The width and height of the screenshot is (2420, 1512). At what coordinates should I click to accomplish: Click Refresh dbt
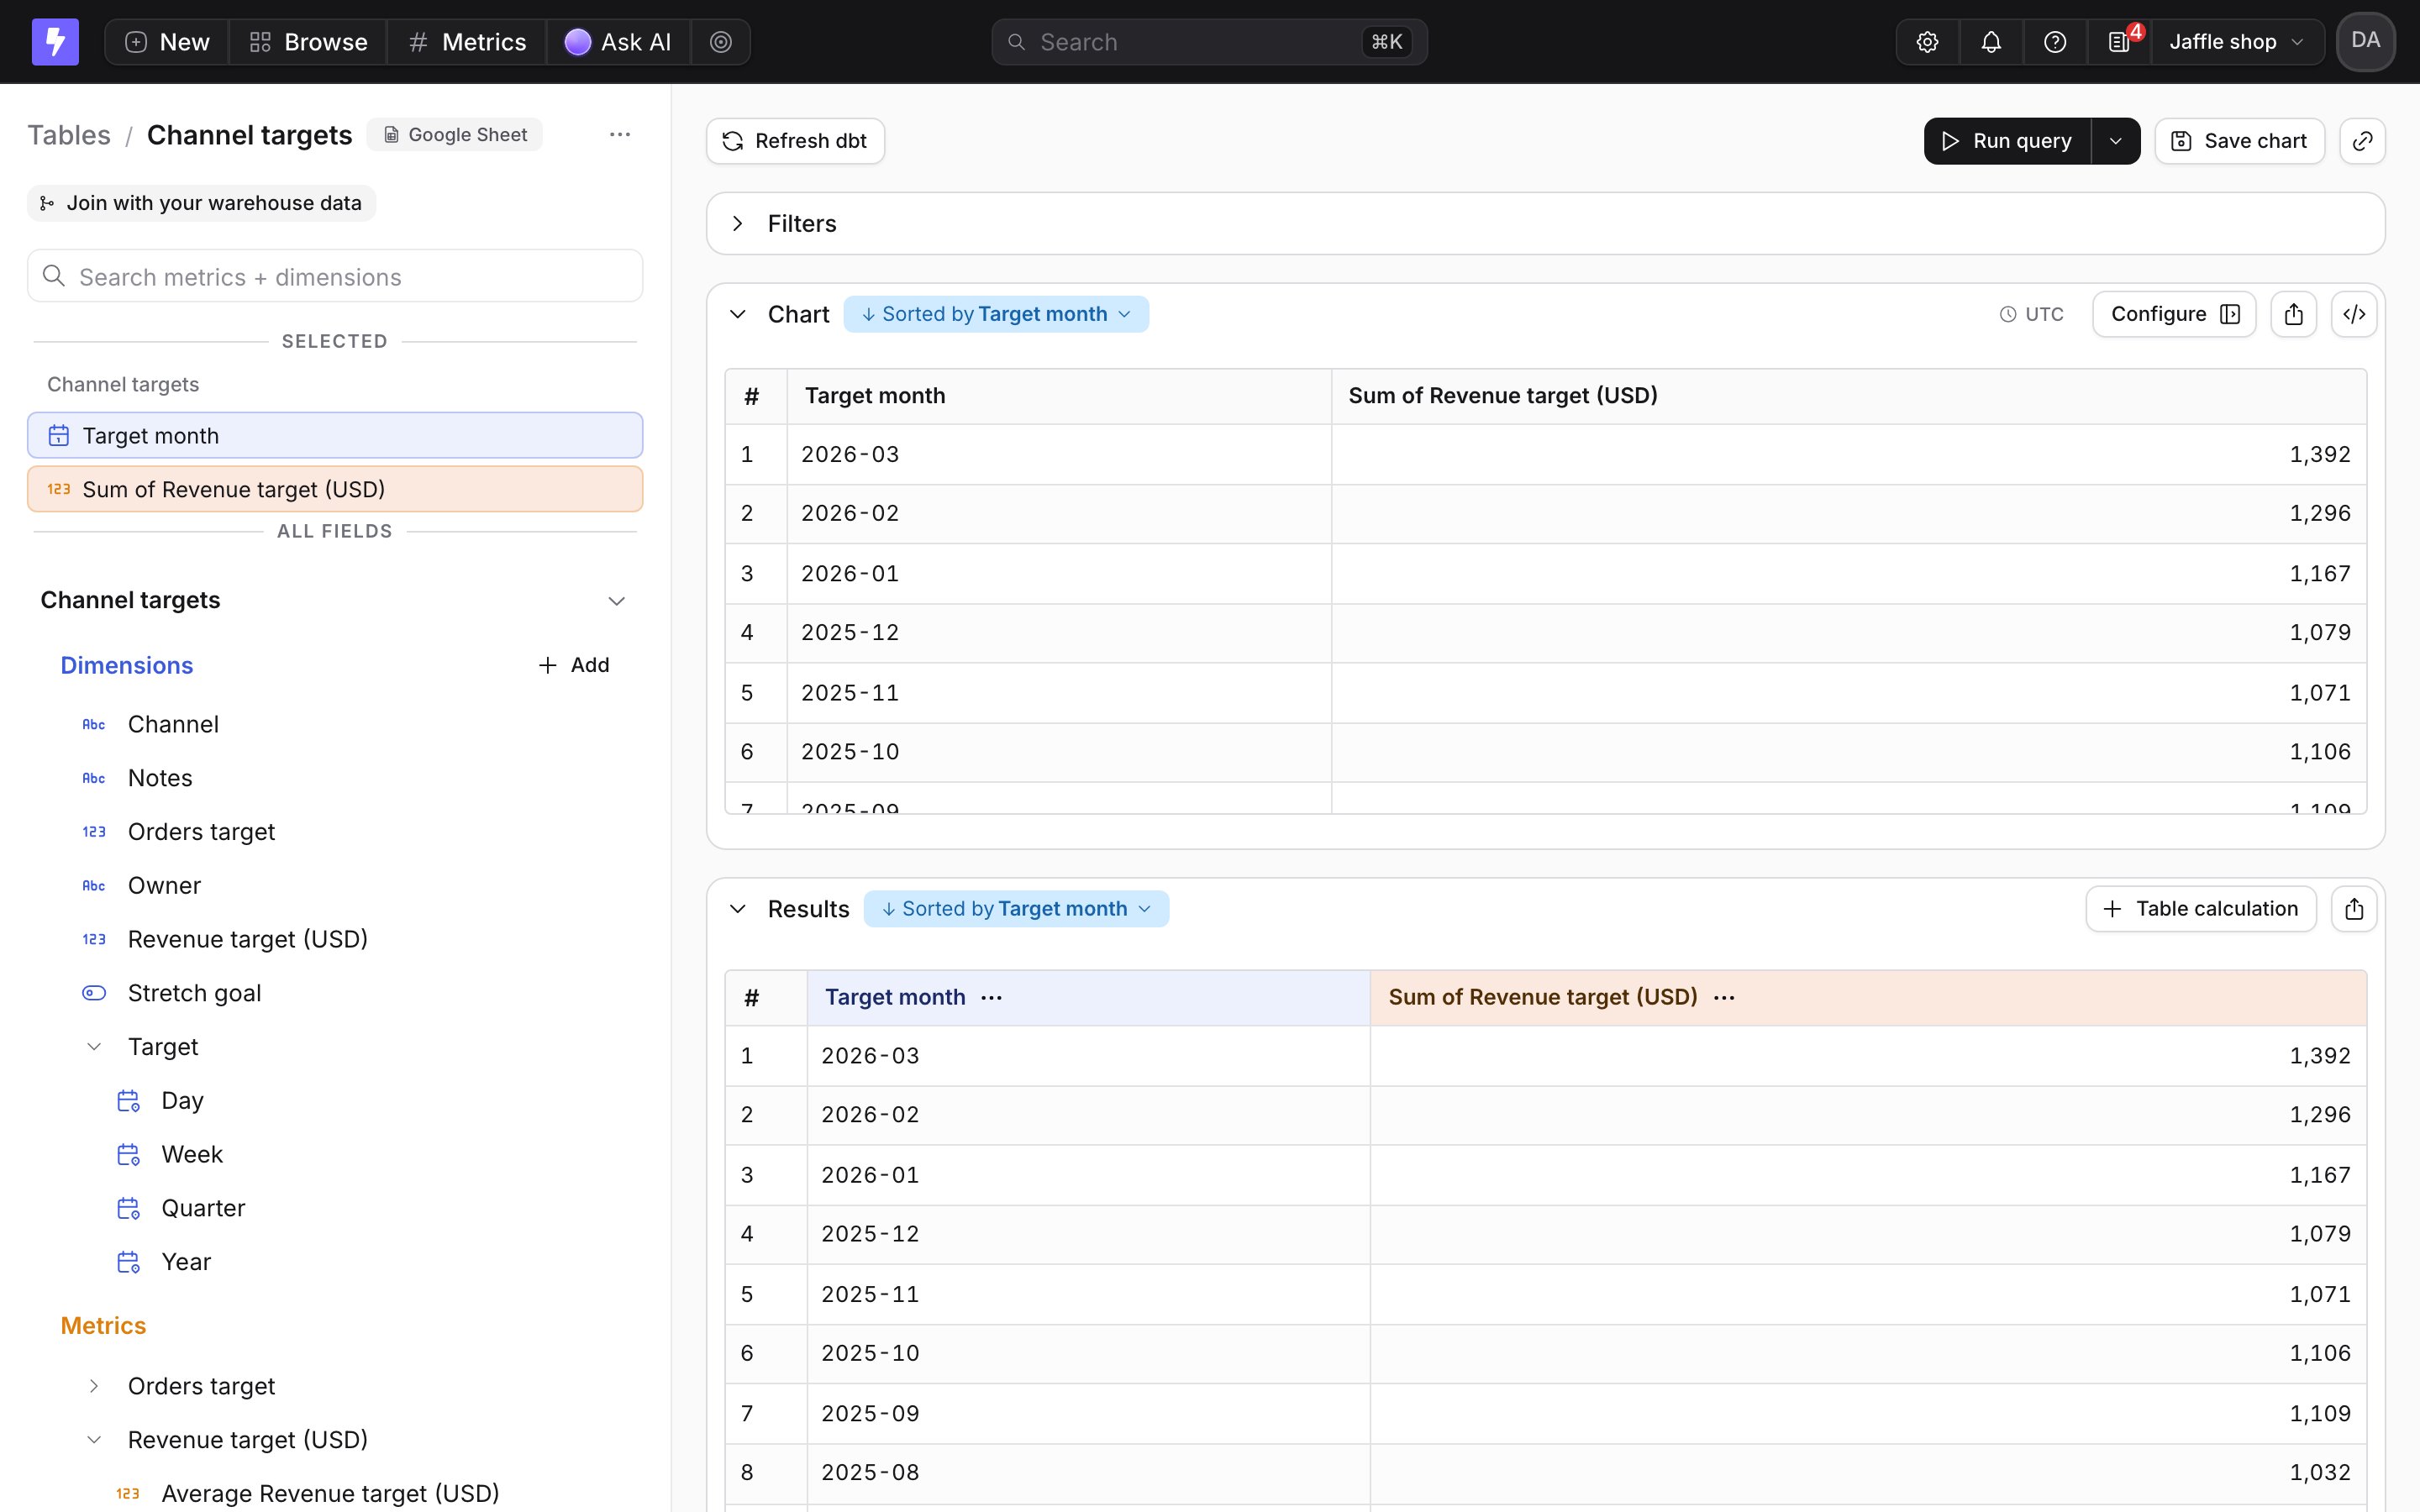point(795,141)
